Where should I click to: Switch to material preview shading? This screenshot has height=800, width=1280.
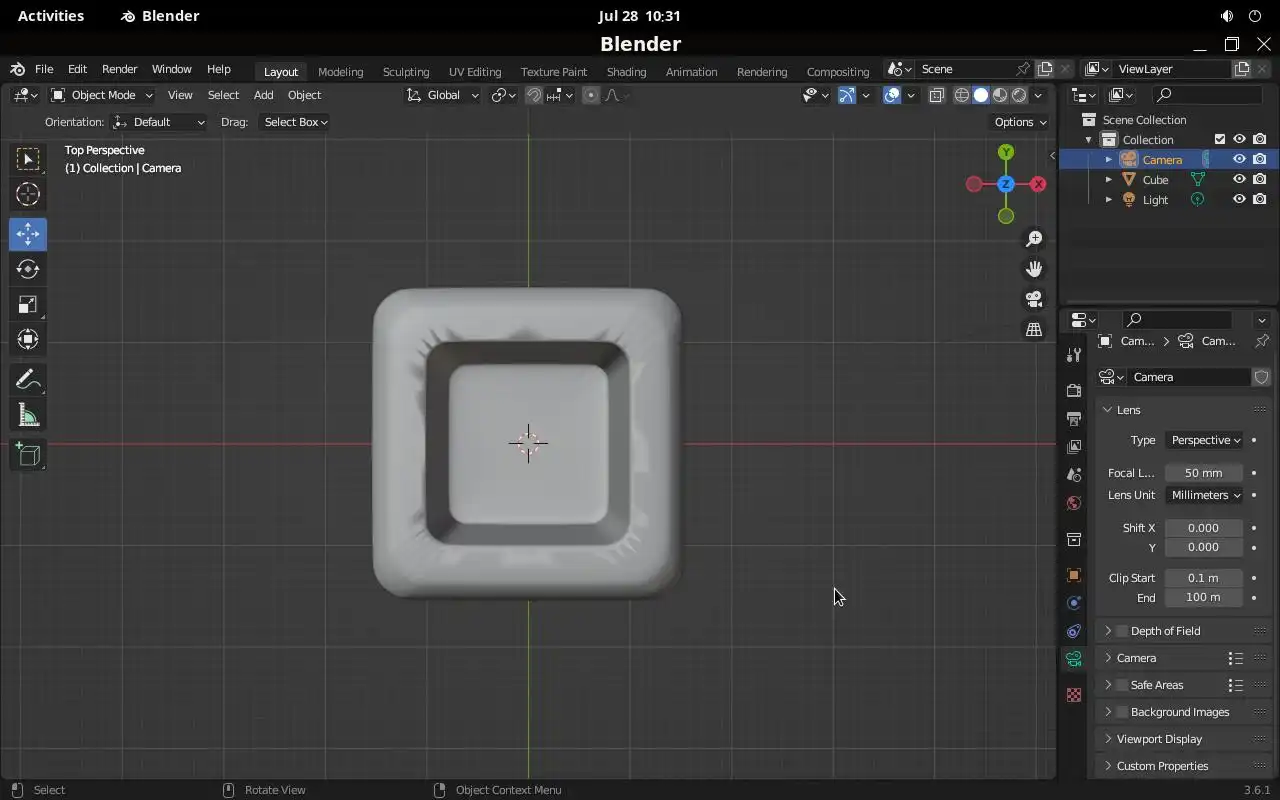[1000, 95]
